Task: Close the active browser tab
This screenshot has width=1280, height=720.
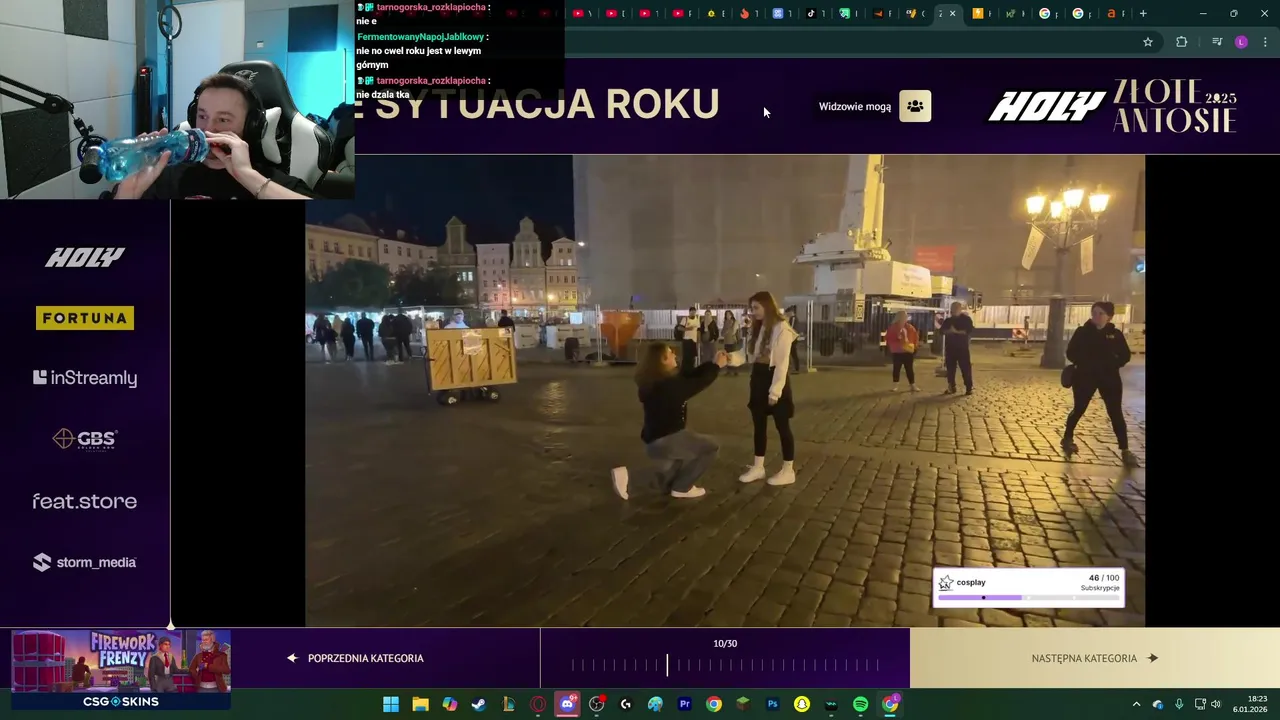Action: tap(952, 13)
